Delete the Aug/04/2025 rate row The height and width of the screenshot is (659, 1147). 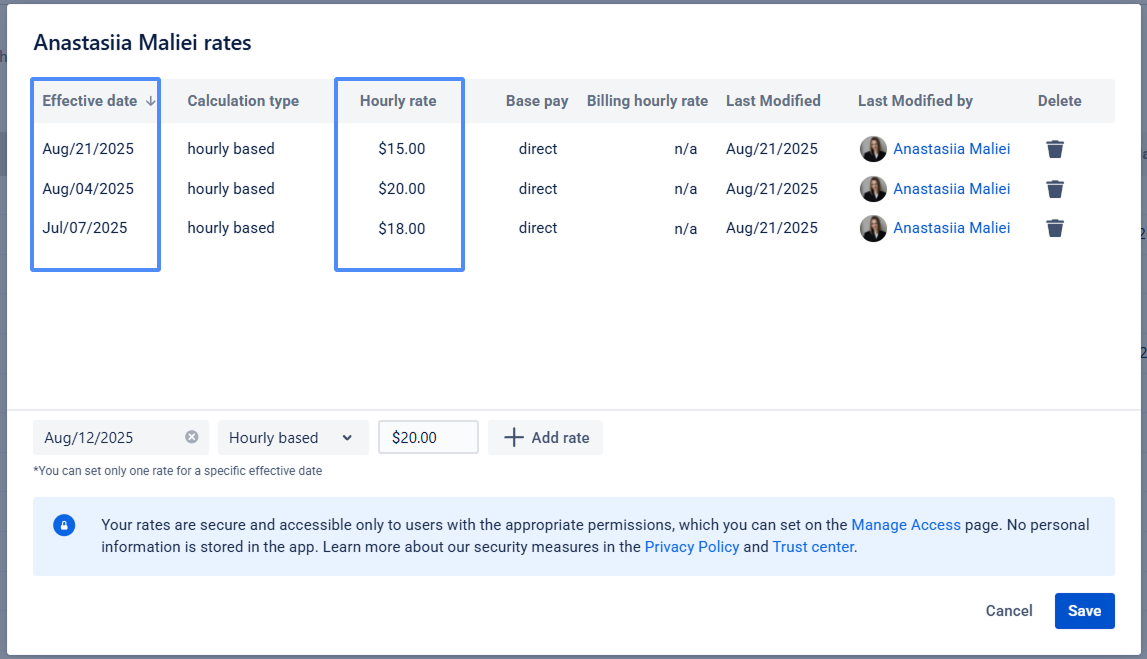(x=1055, y=189)
